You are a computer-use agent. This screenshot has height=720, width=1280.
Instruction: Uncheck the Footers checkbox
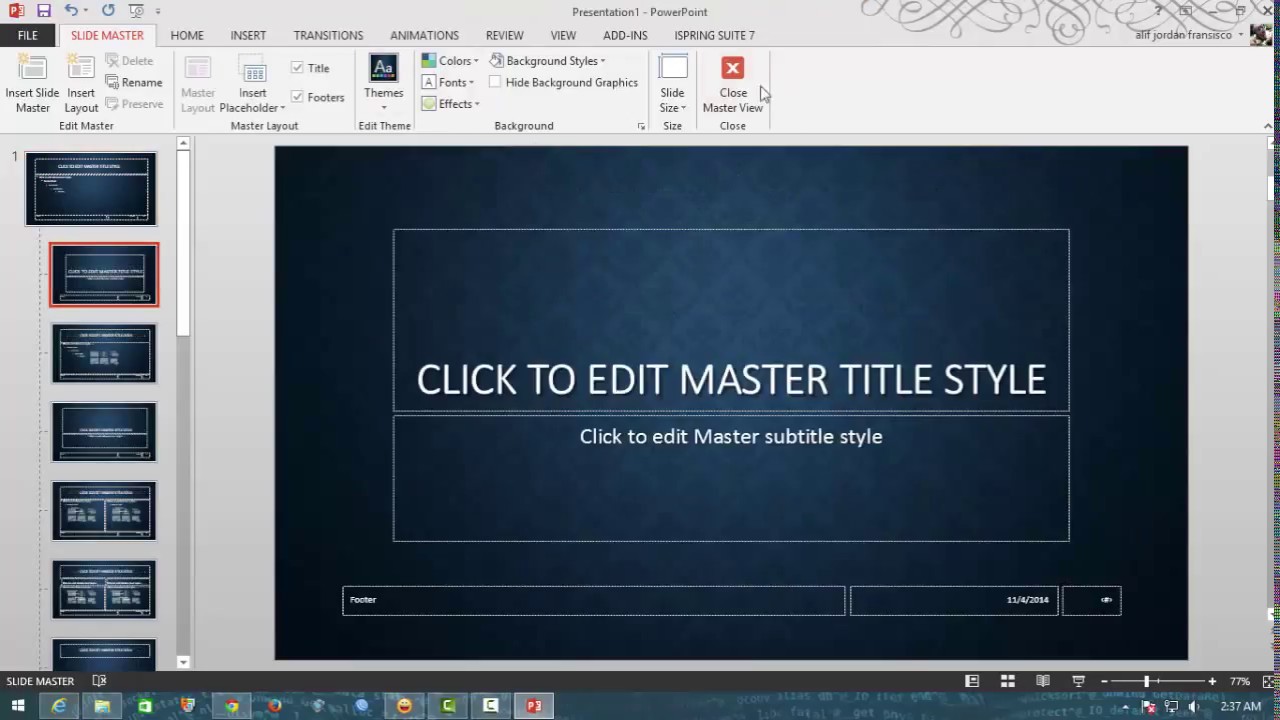tap(298, 97)
